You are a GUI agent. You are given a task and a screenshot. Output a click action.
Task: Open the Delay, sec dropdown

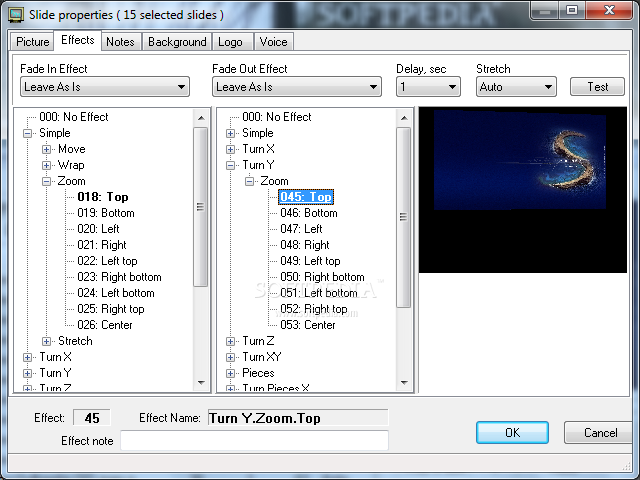pos(428,87)
